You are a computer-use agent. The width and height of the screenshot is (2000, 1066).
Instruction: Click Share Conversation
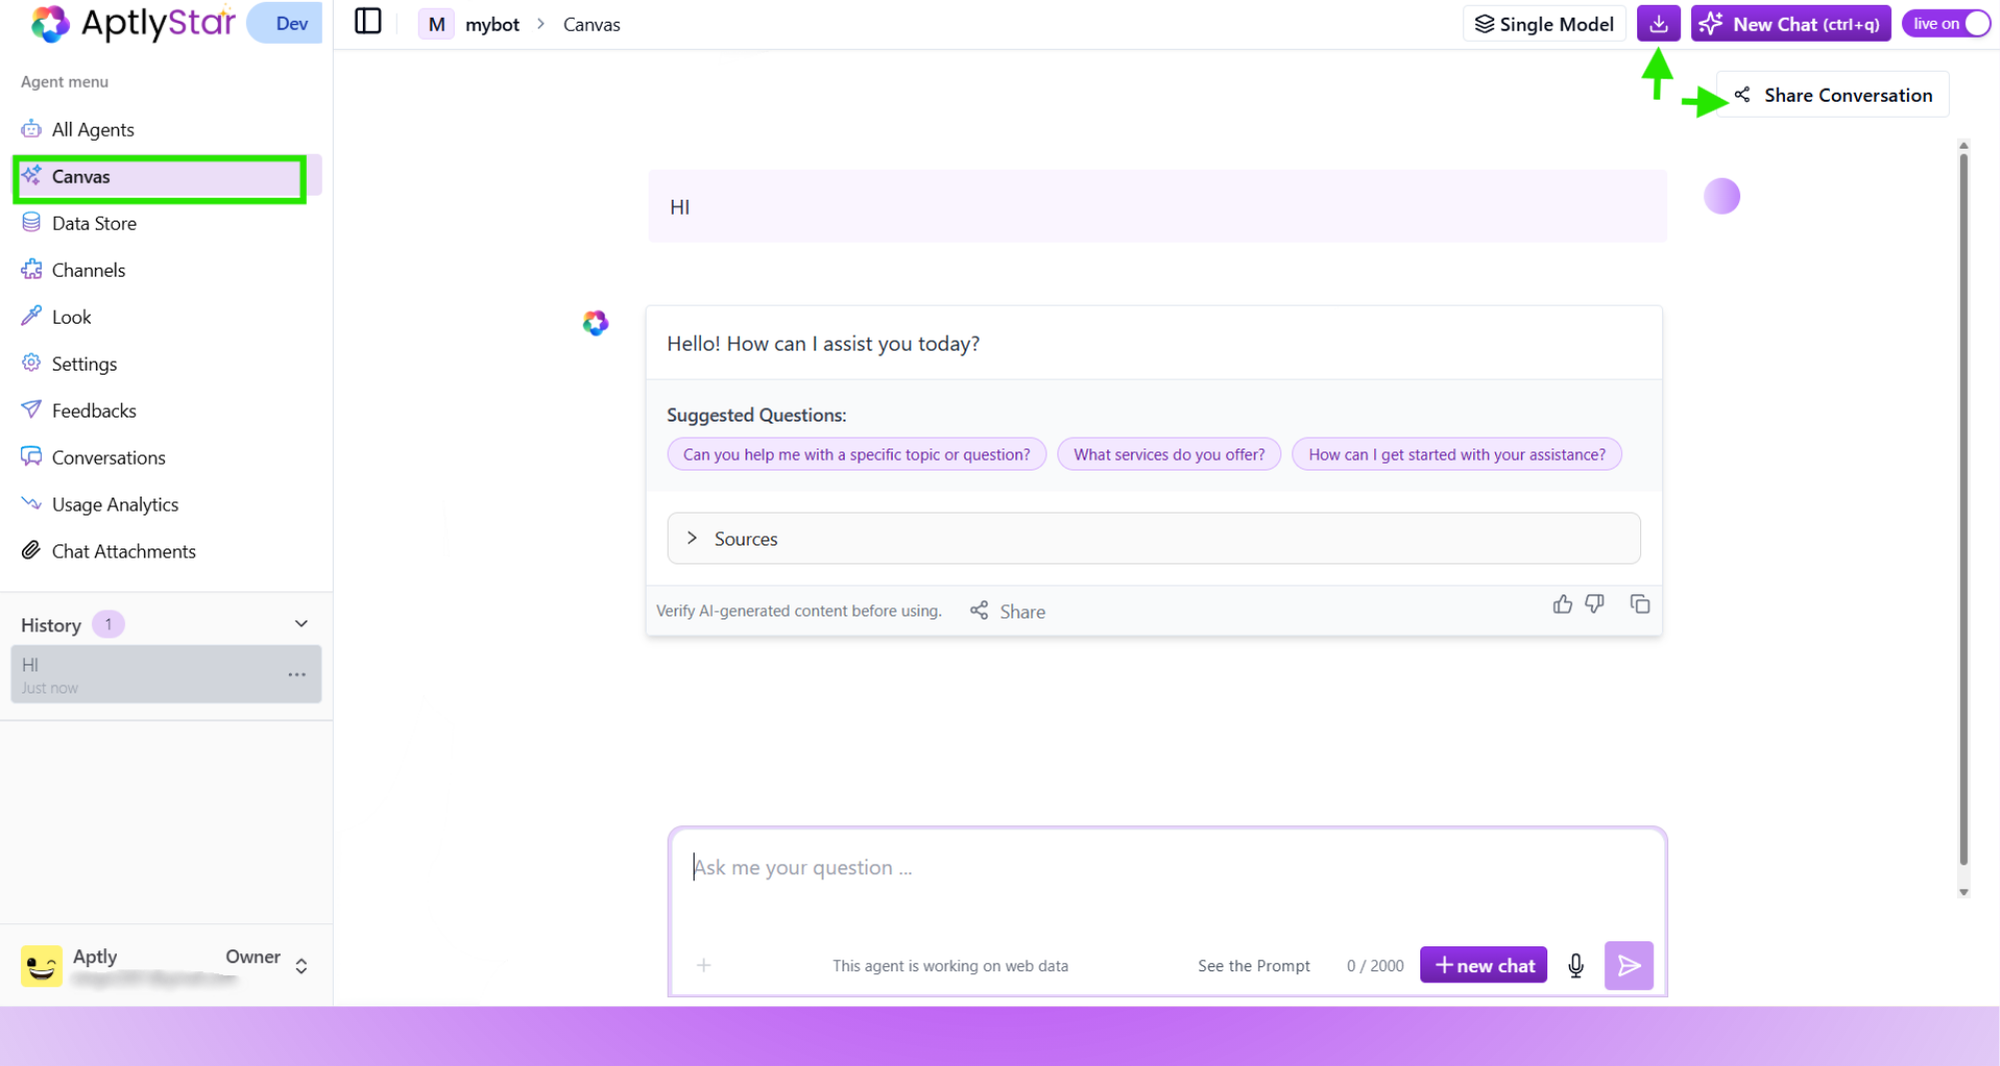tap(1833, 95)
